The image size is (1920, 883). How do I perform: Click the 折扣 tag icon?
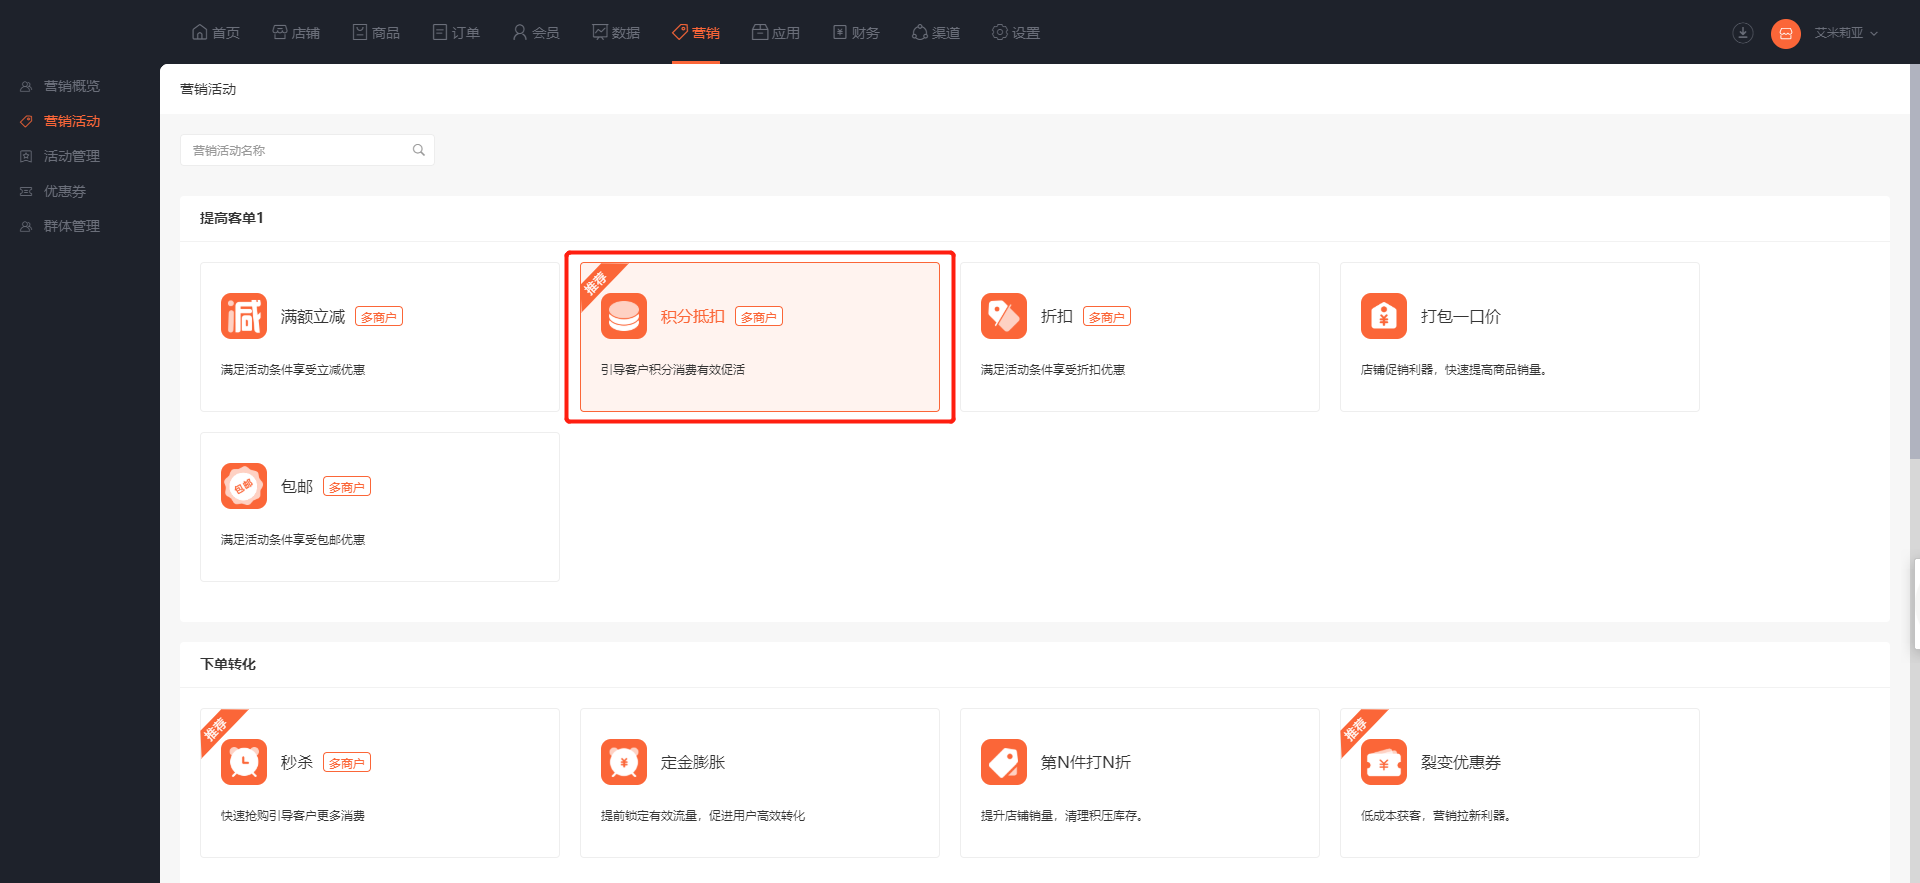[x=1004, y=316]
